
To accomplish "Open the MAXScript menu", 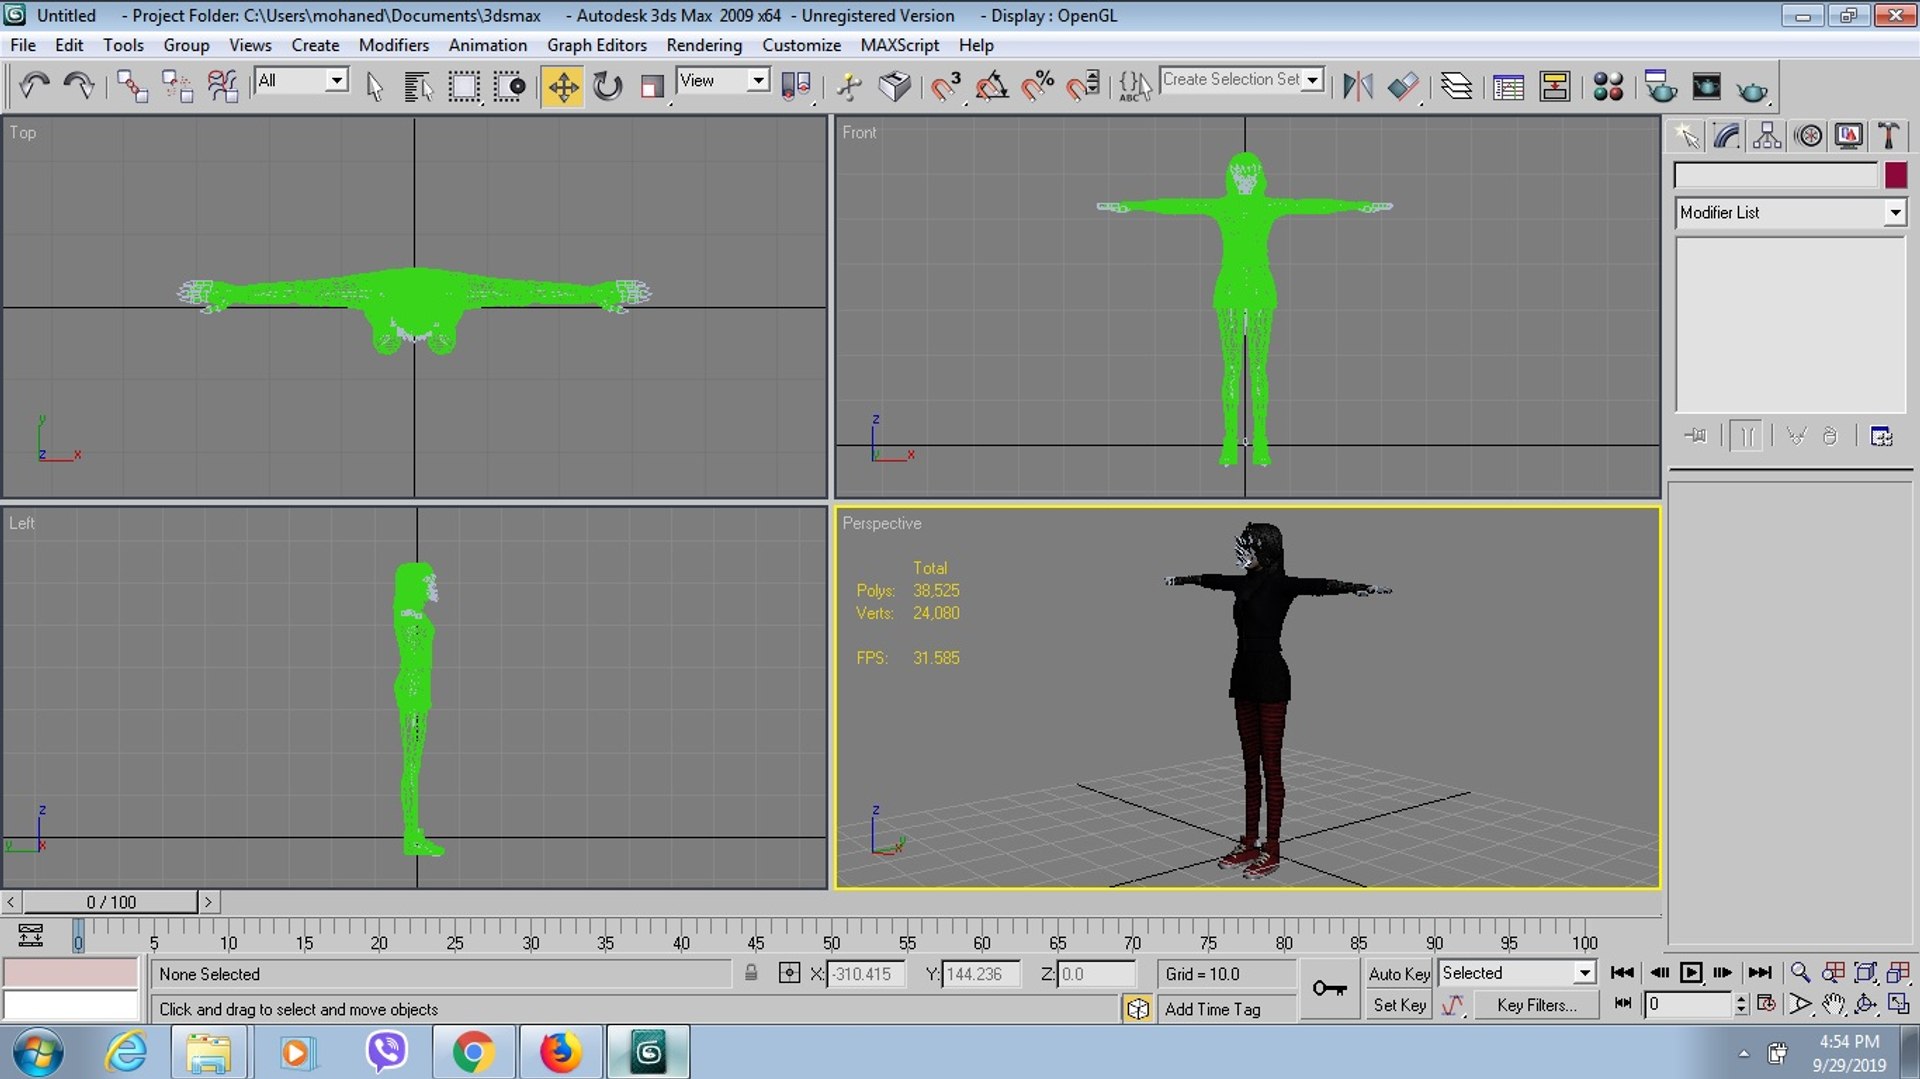I will (x=899, y=45).
